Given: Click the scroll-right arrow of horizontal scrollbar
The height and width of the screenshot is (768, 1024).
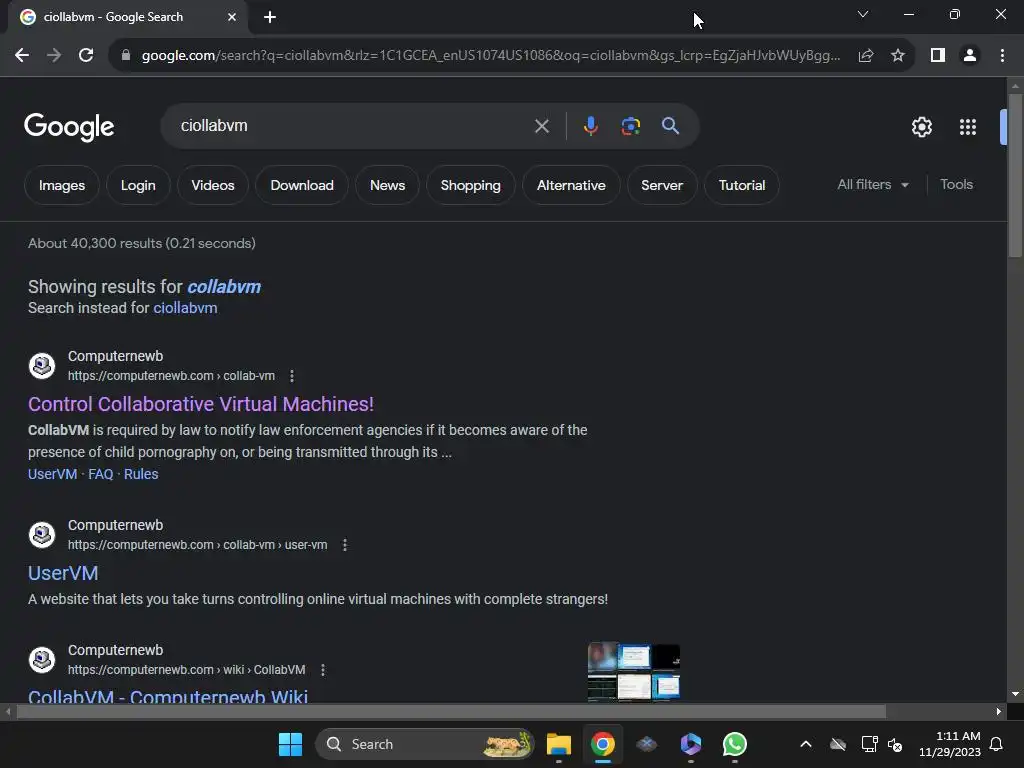Looking at the screenshot, I should (999, 712).
